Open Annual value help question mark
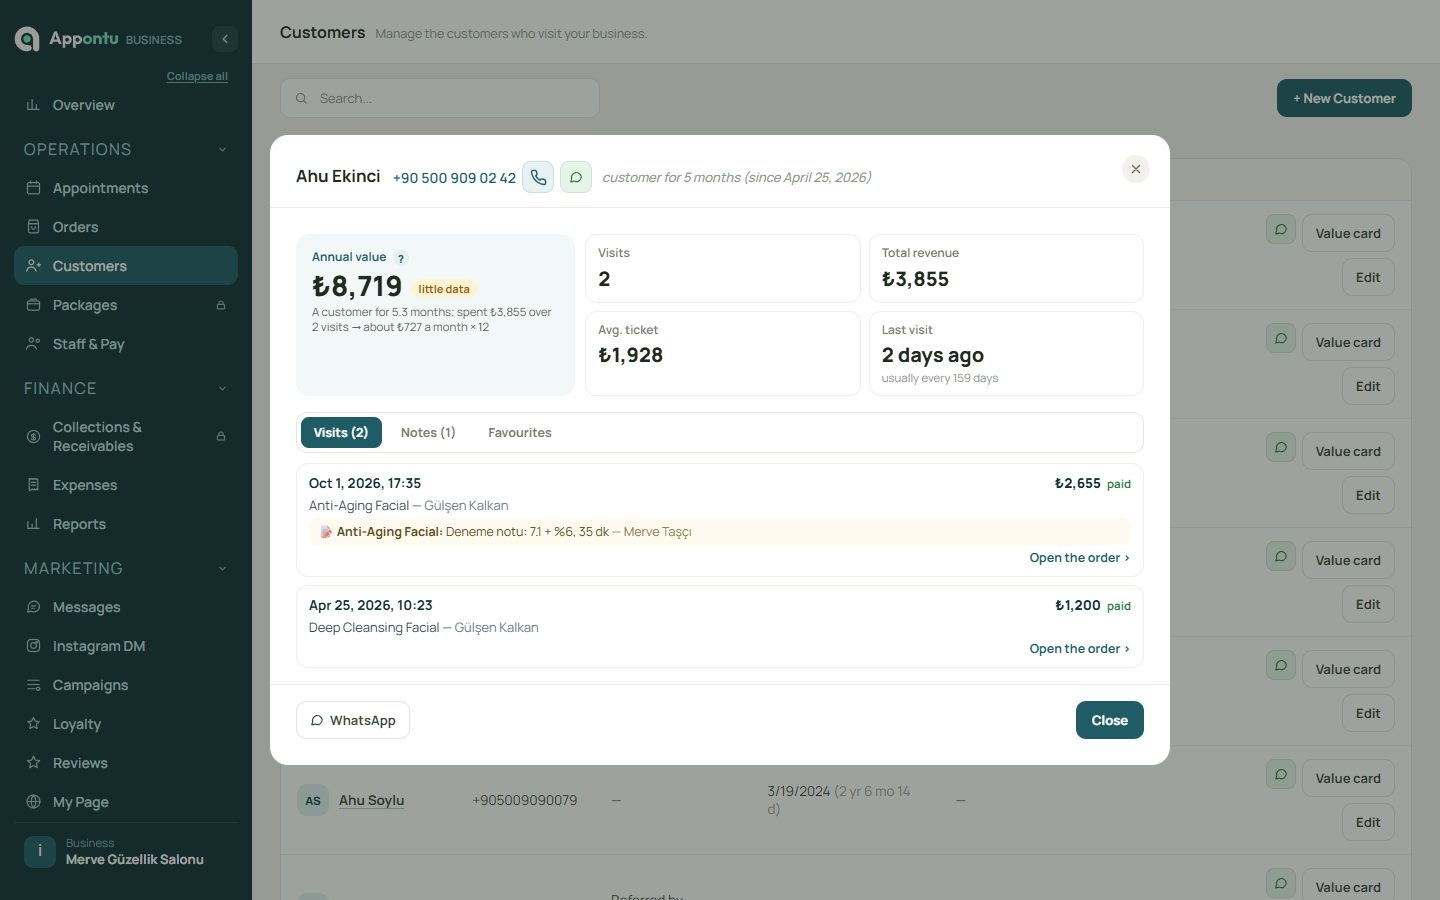1440x900 pixels. click(x=401, y=258)
